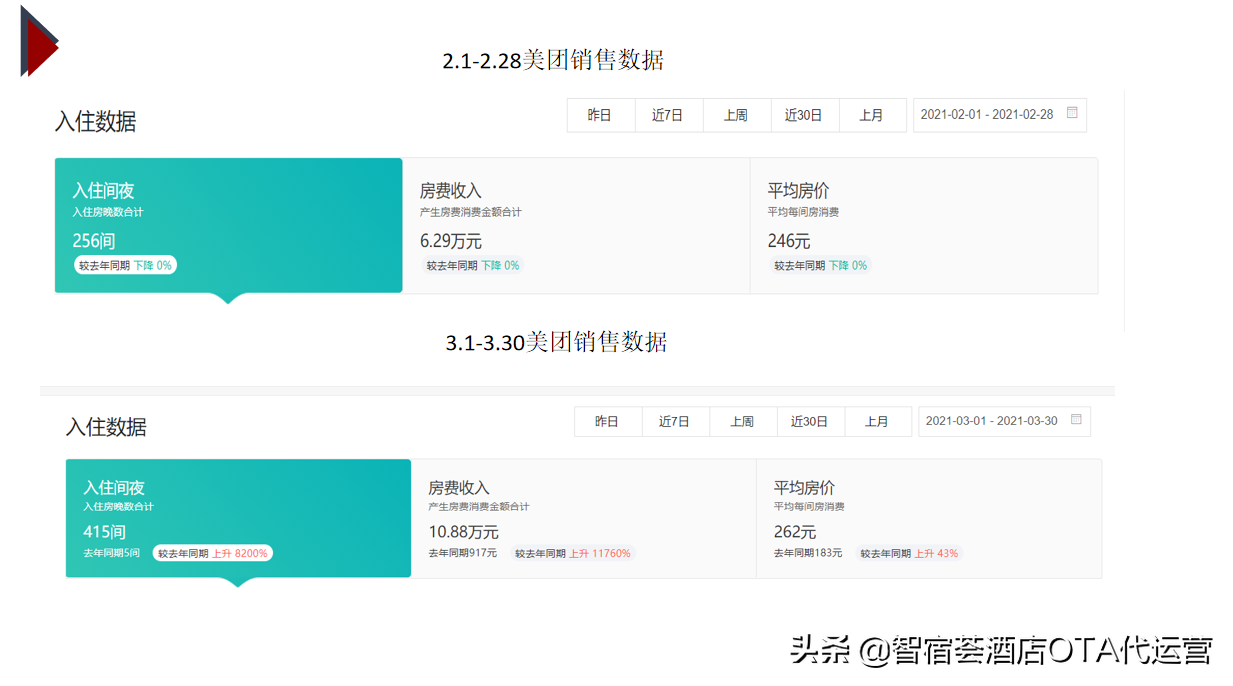Choose 上周 in the lower filter bar
The height and width of the screenshot is (686, 1233).
point(742,422)
